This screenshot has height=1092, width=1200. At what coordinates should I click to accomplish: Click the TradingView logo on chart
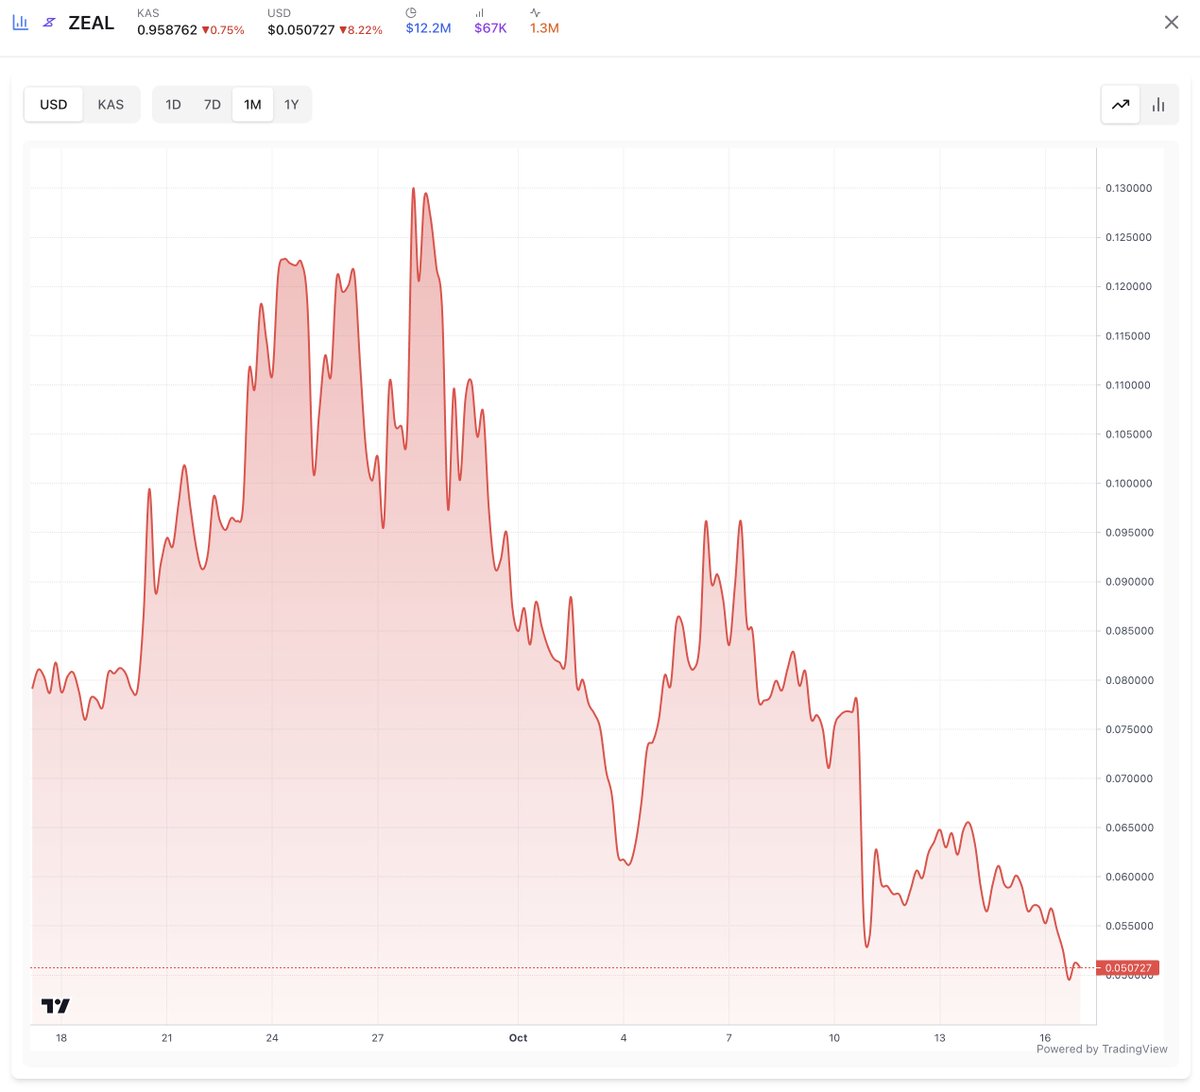55,1005
